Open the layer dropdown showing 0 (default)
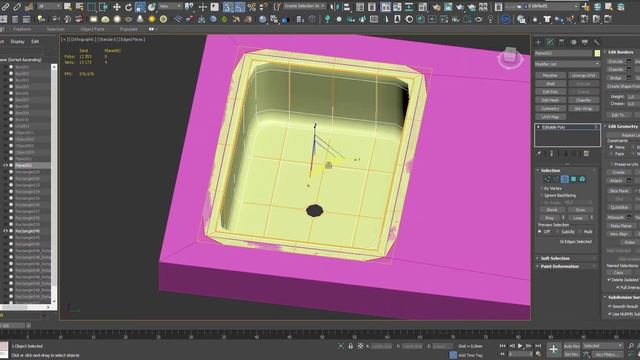The width and height of the screenshot is (640, 360). pyautogui.click(x=542, y=7)
